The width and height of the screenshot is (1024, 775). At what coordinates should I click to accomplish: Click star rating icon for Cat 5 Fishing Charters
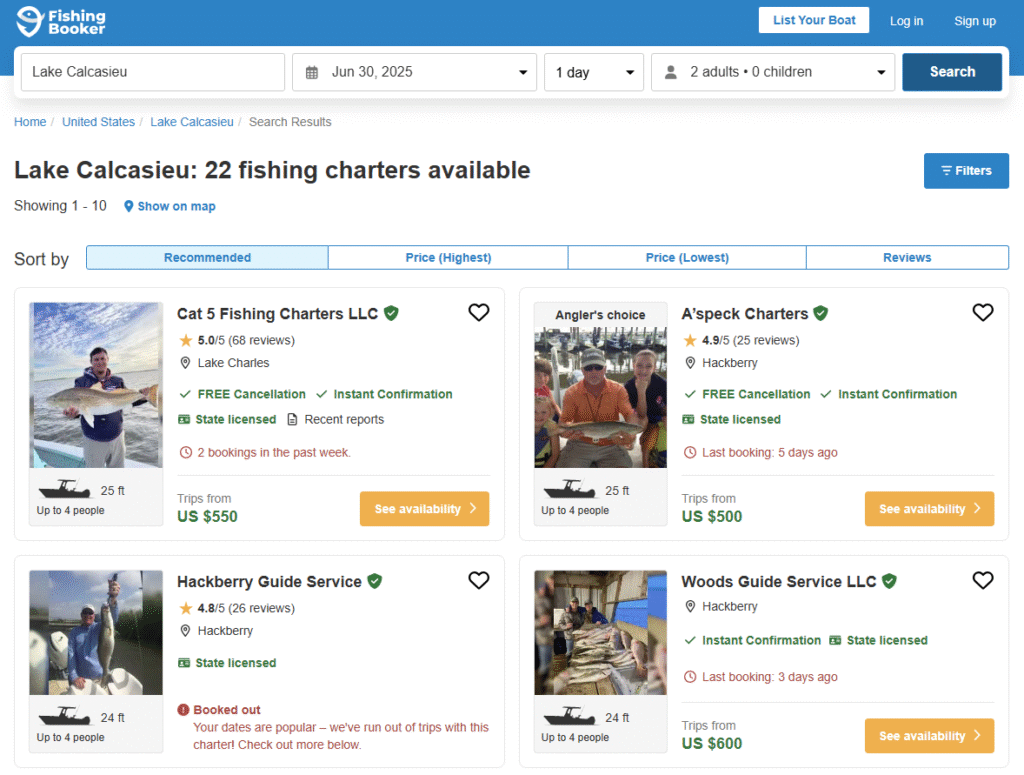186,340
